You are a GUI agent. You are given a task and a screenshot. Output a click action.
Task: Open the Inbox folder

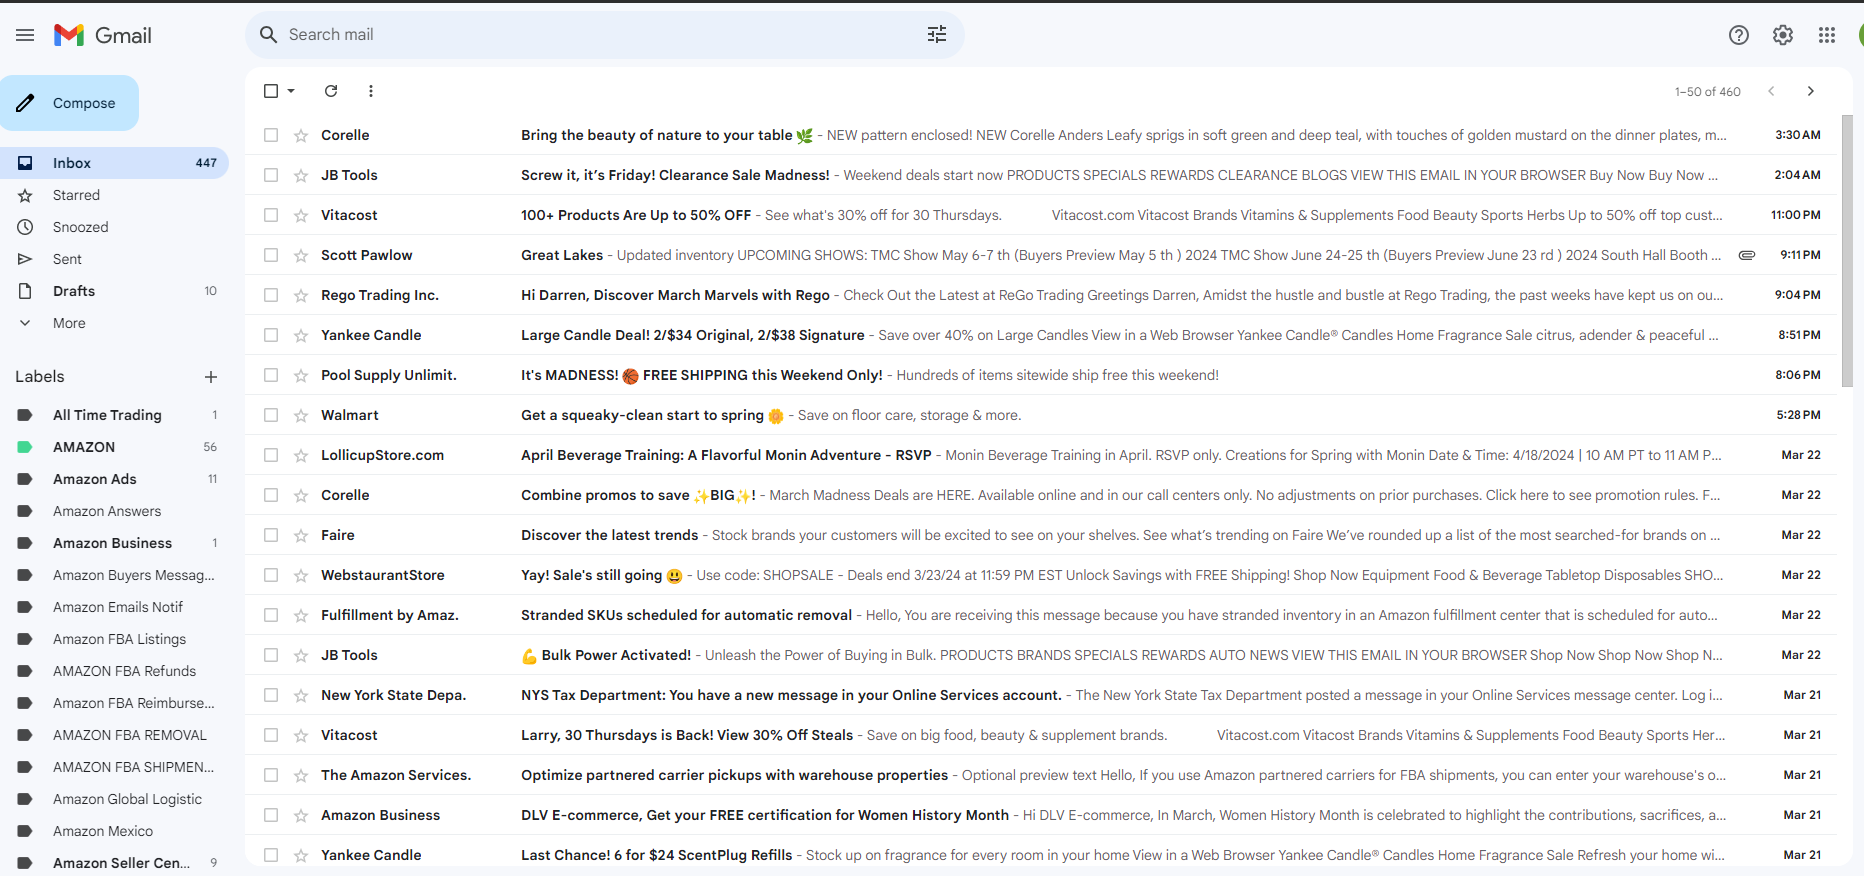pos(114,163)
